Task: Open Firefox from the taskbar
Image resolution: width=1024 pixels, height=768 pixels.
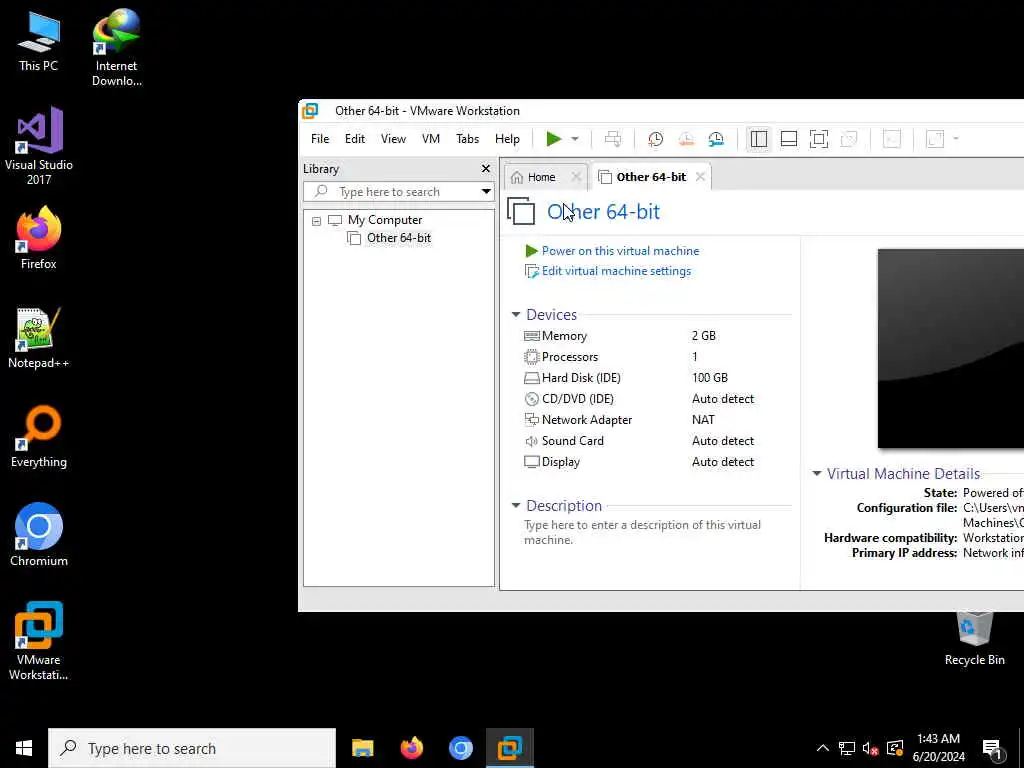Action: 411,748
